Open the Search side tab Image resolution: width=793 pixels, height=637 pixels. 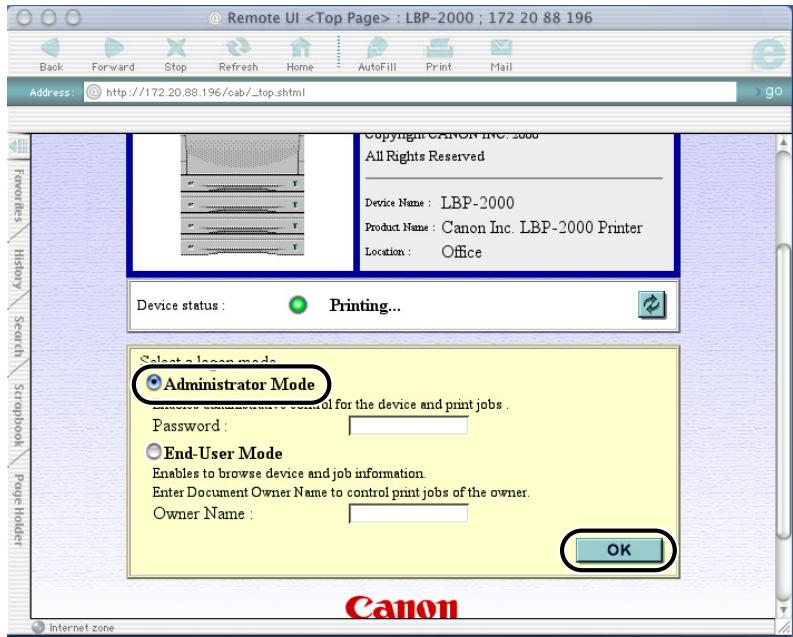tap(19, 337)
